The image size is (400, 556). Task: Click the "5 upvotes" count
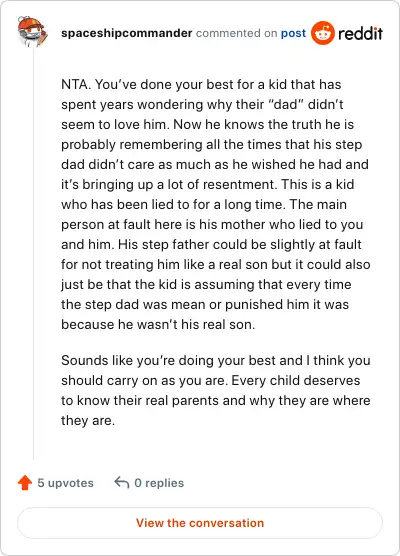point(66,483)
